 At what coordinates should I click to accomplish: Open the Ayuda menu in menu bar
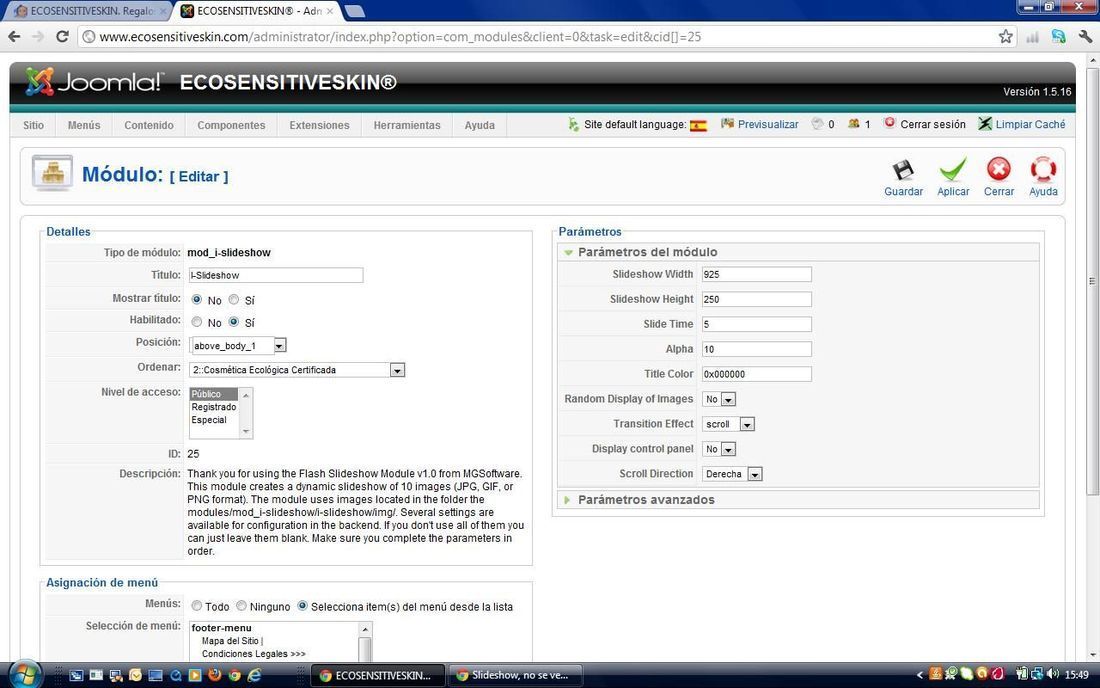(479, 125)
